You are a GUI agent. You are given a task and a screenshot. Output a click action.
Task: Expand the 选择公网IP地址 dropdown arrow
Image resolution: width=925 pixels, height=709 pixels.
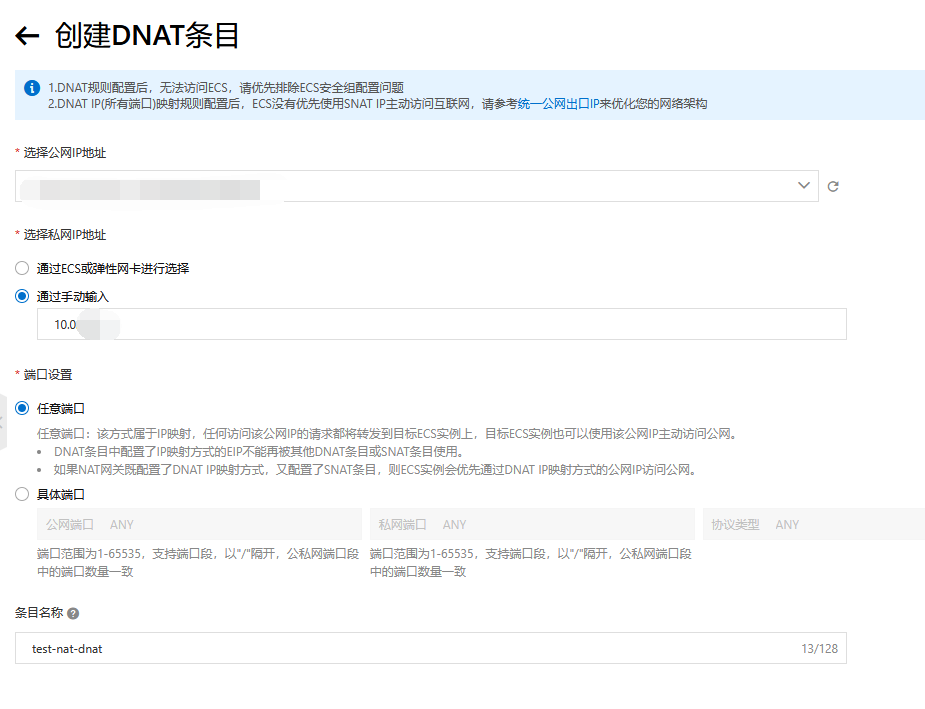[803, 186]
